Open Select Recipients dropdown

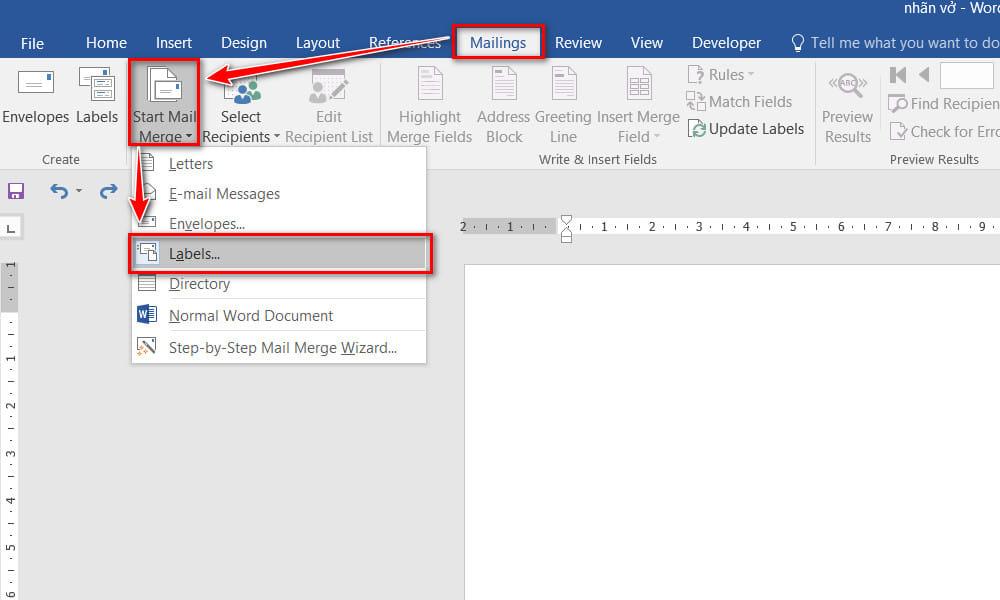coord(241,105)
